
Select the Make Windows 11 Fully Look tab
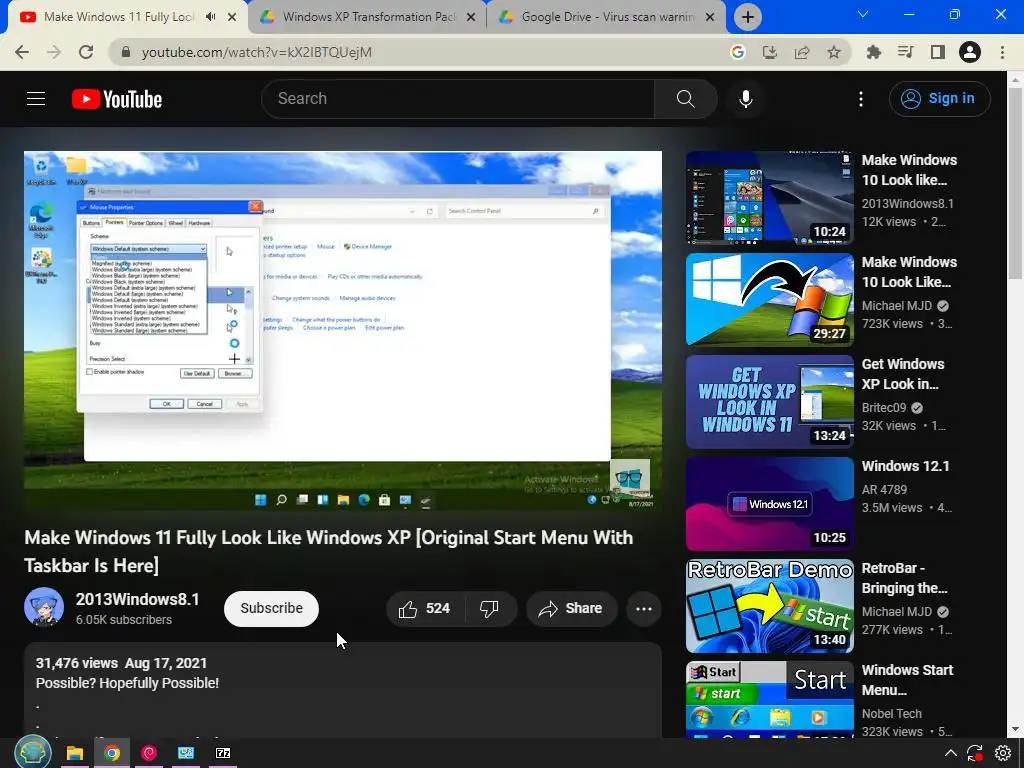tap(128, 17)
